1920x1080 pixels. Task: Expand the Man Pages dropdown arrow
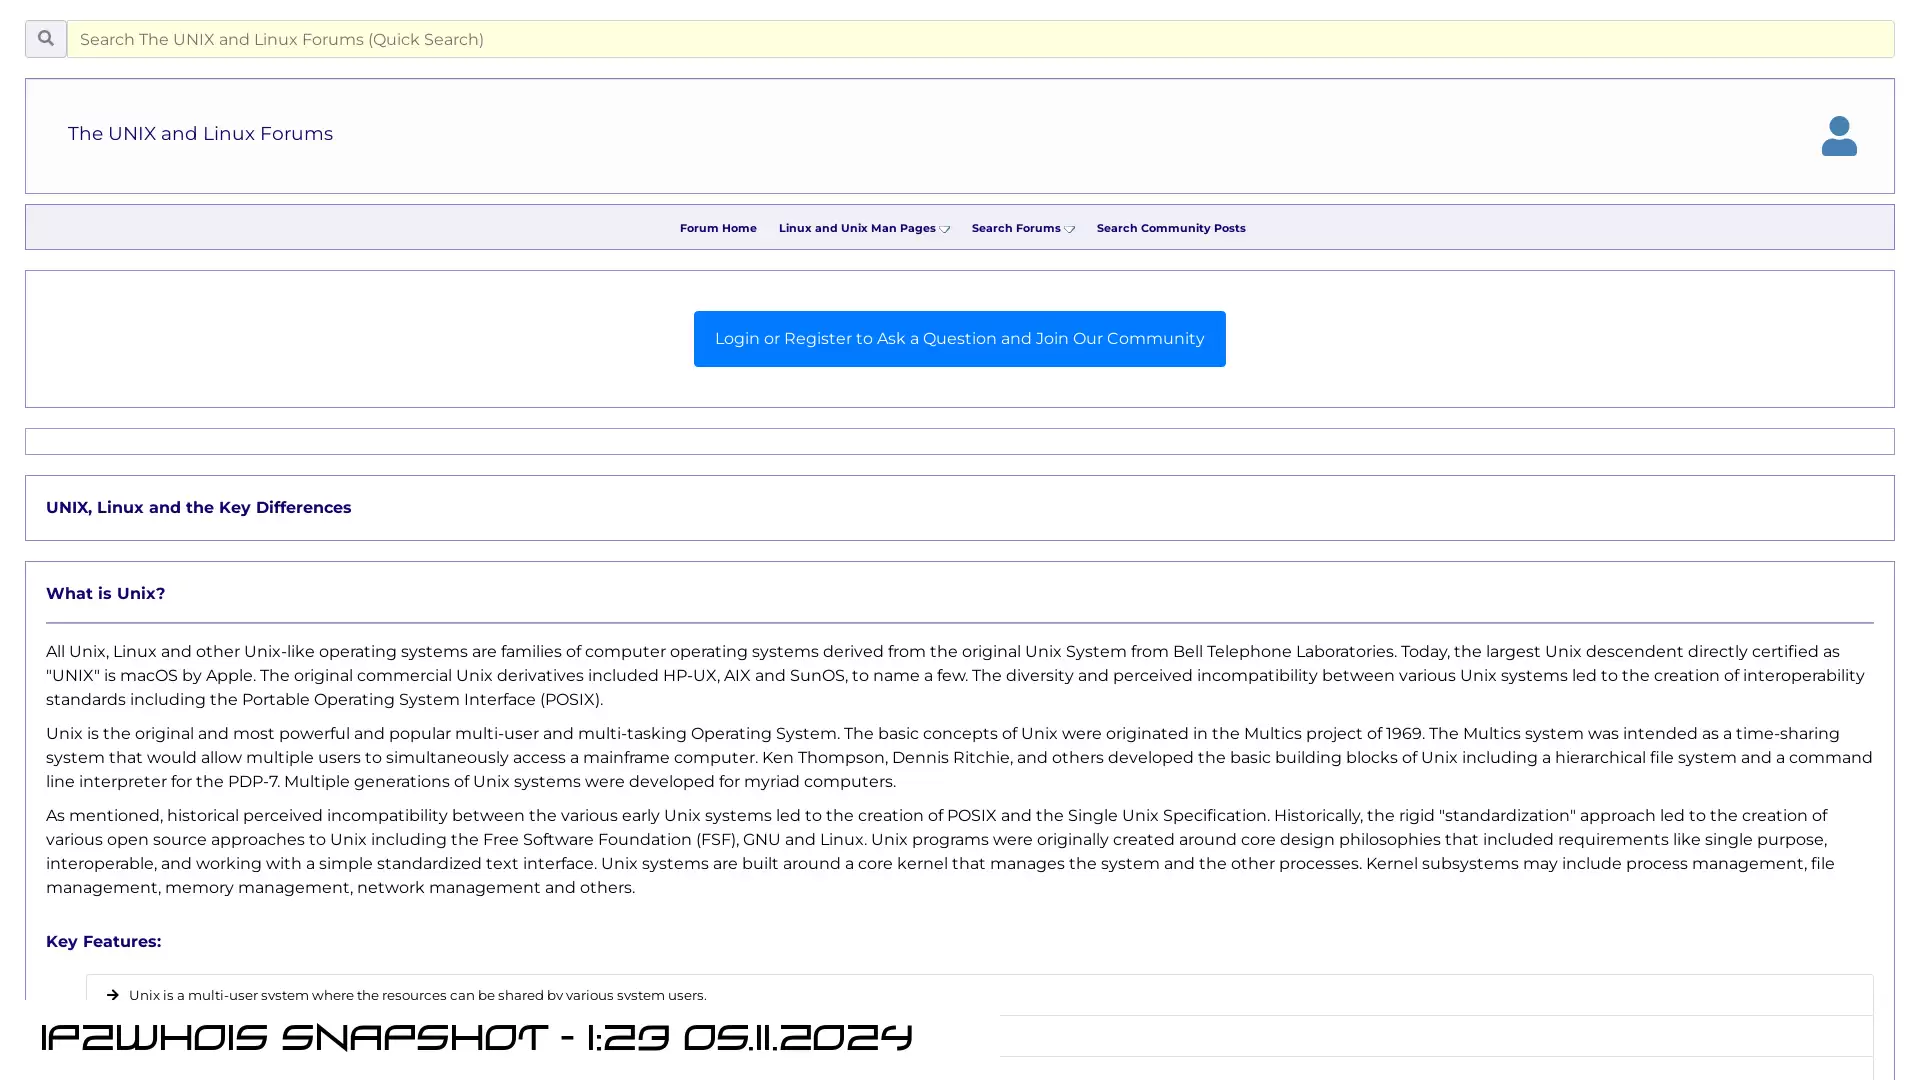945,229
